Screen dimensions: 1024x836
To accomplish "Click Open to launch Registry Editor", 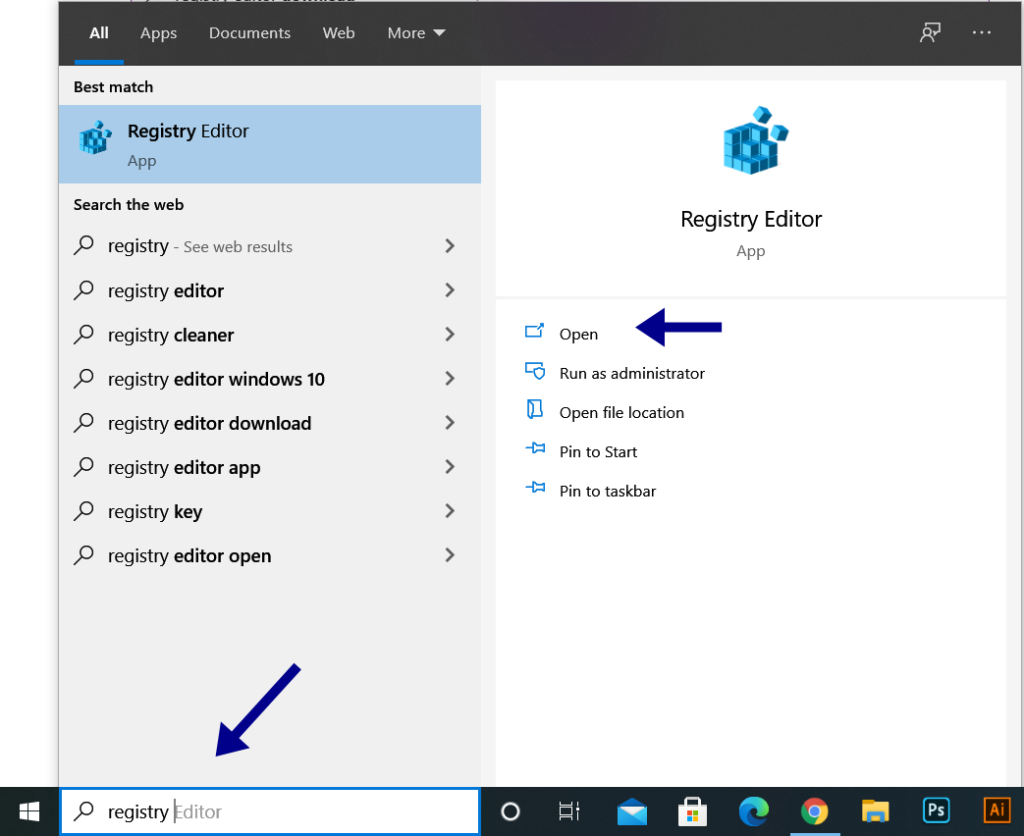I will [578, 334].
